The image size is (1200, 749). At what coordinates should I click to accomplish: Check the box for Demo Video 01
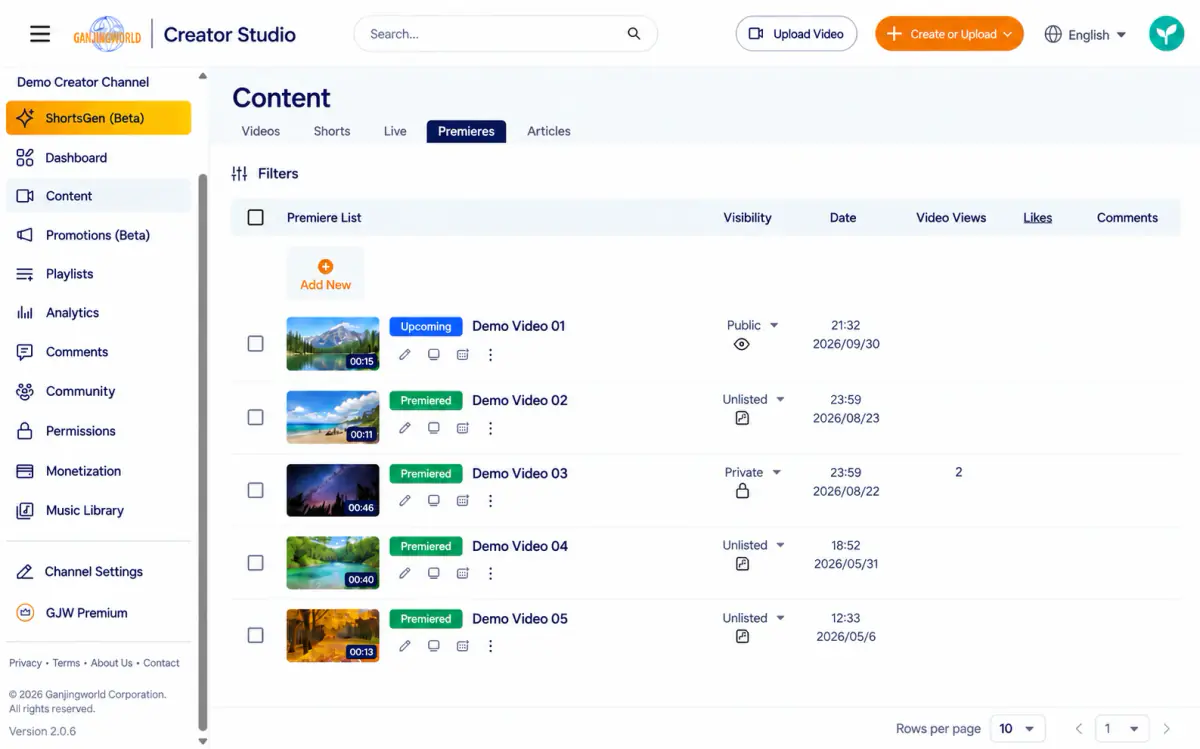(x=256, y=344)
